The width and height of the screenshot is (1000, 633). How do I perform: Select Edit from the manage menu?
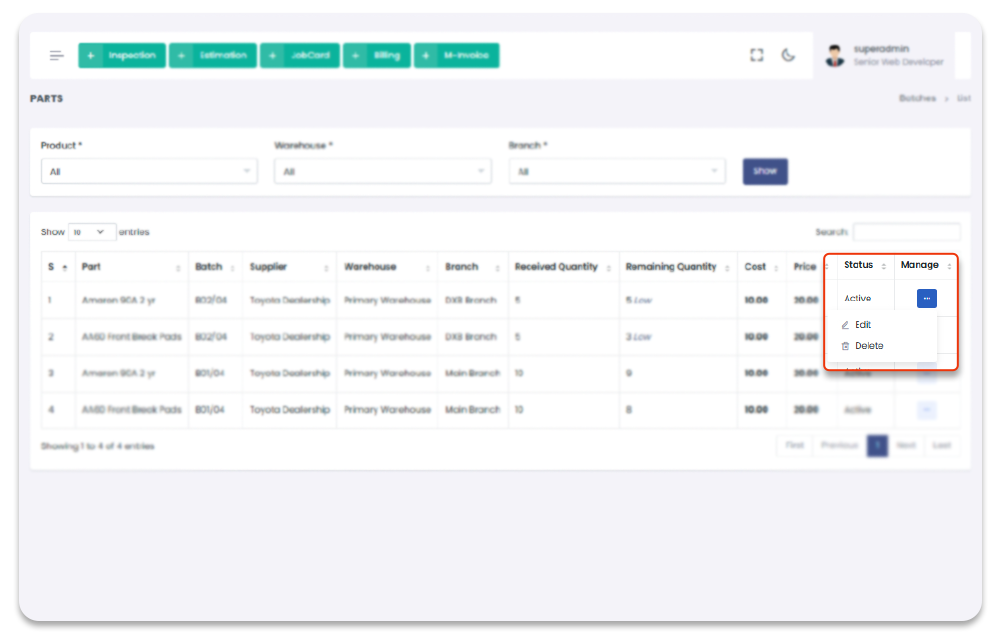[x=862, y=325]
